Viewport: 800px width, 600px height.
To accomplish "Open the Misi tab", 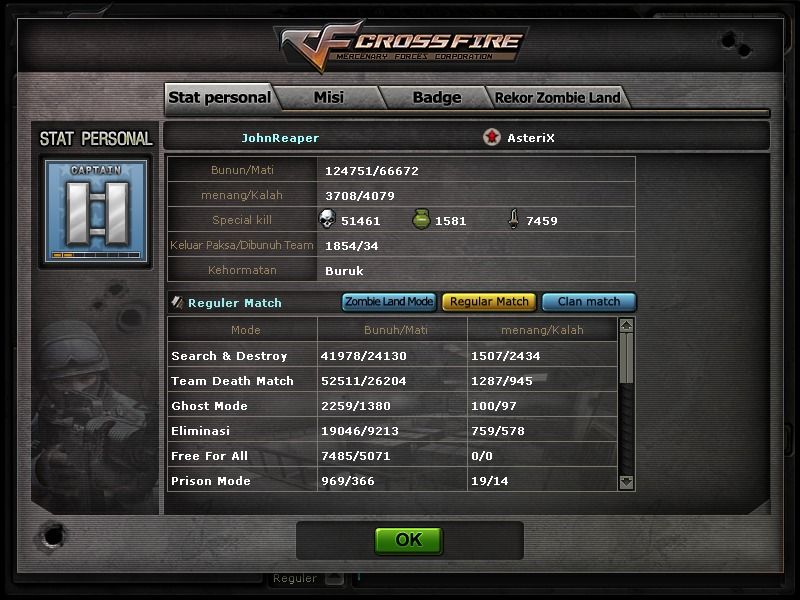I will [329, 97].
